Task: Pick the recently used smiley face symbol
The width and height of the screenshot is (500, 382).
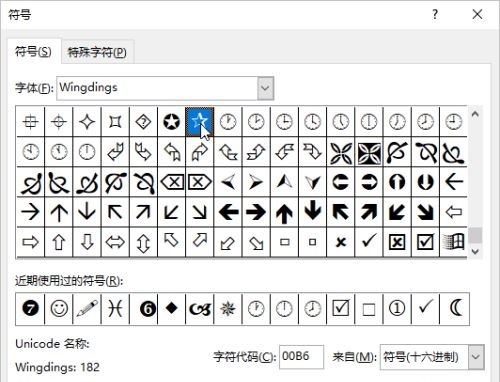Action: click(59, 309)
